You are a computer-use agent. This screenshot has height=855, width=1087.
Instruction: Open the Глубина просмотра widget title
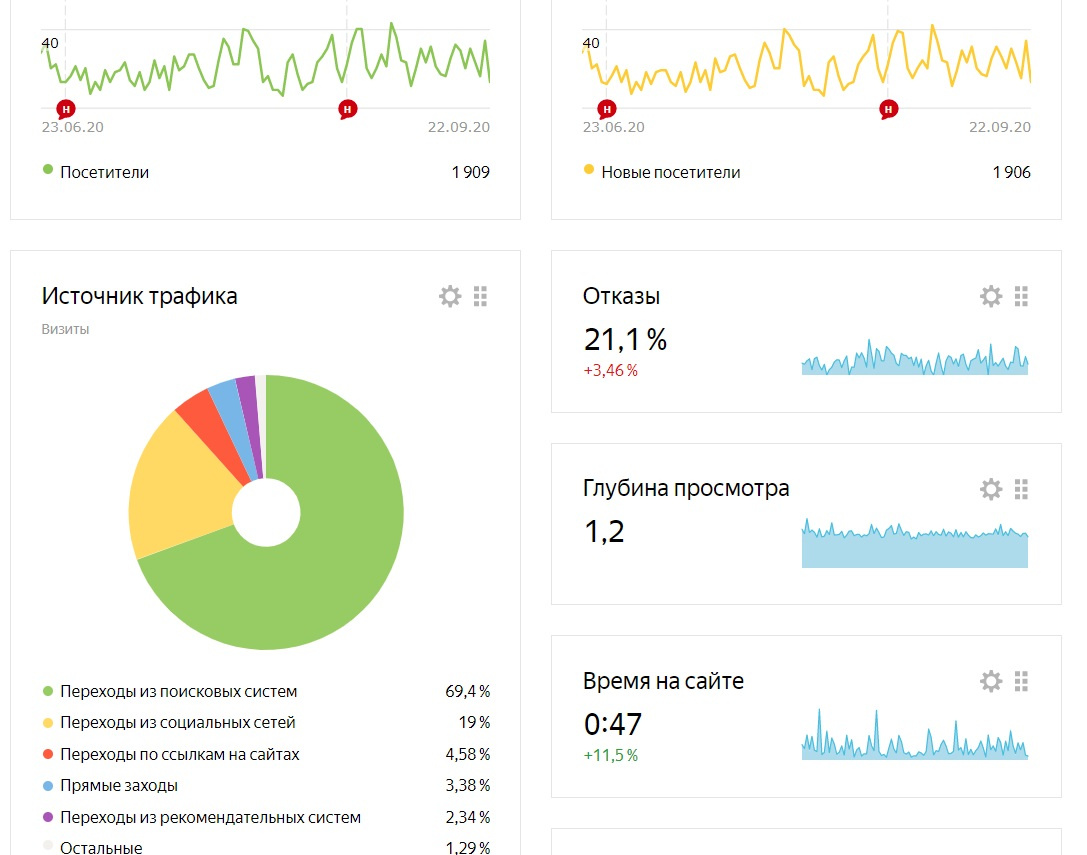(x=686, y=489)
